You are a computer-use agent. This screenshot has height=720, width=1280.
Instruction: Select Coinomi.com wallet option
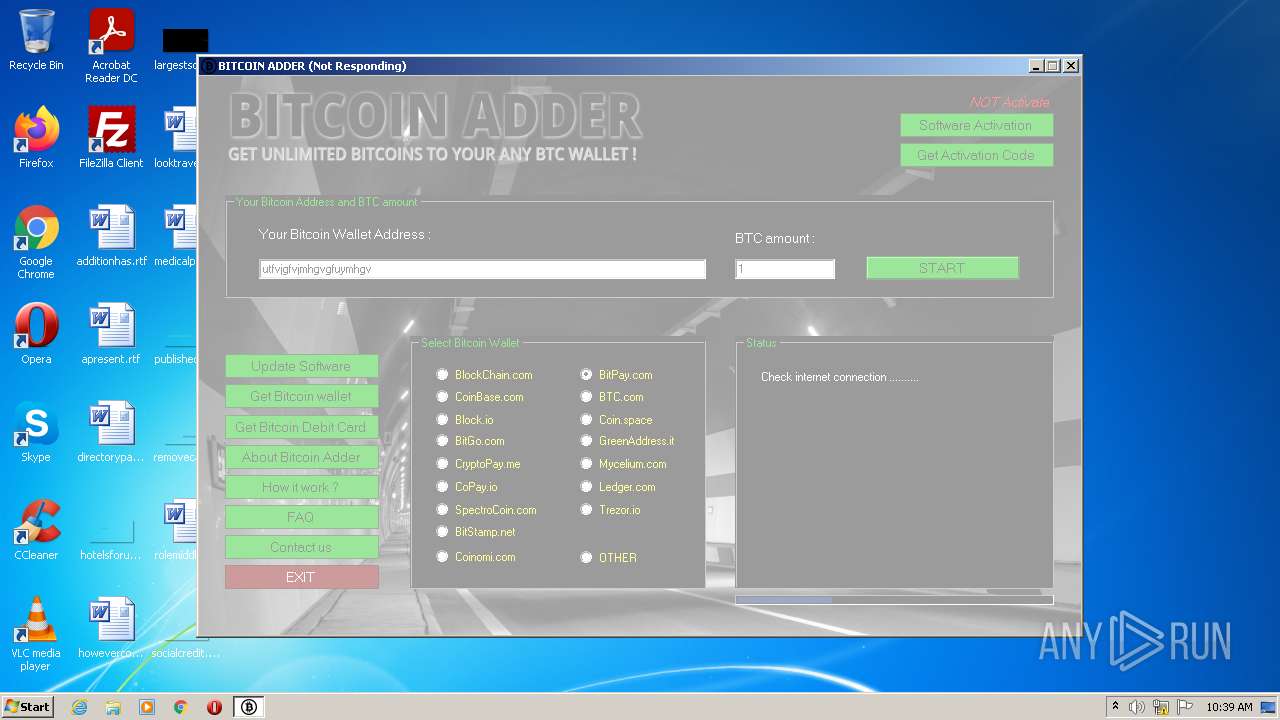point(477,557)
